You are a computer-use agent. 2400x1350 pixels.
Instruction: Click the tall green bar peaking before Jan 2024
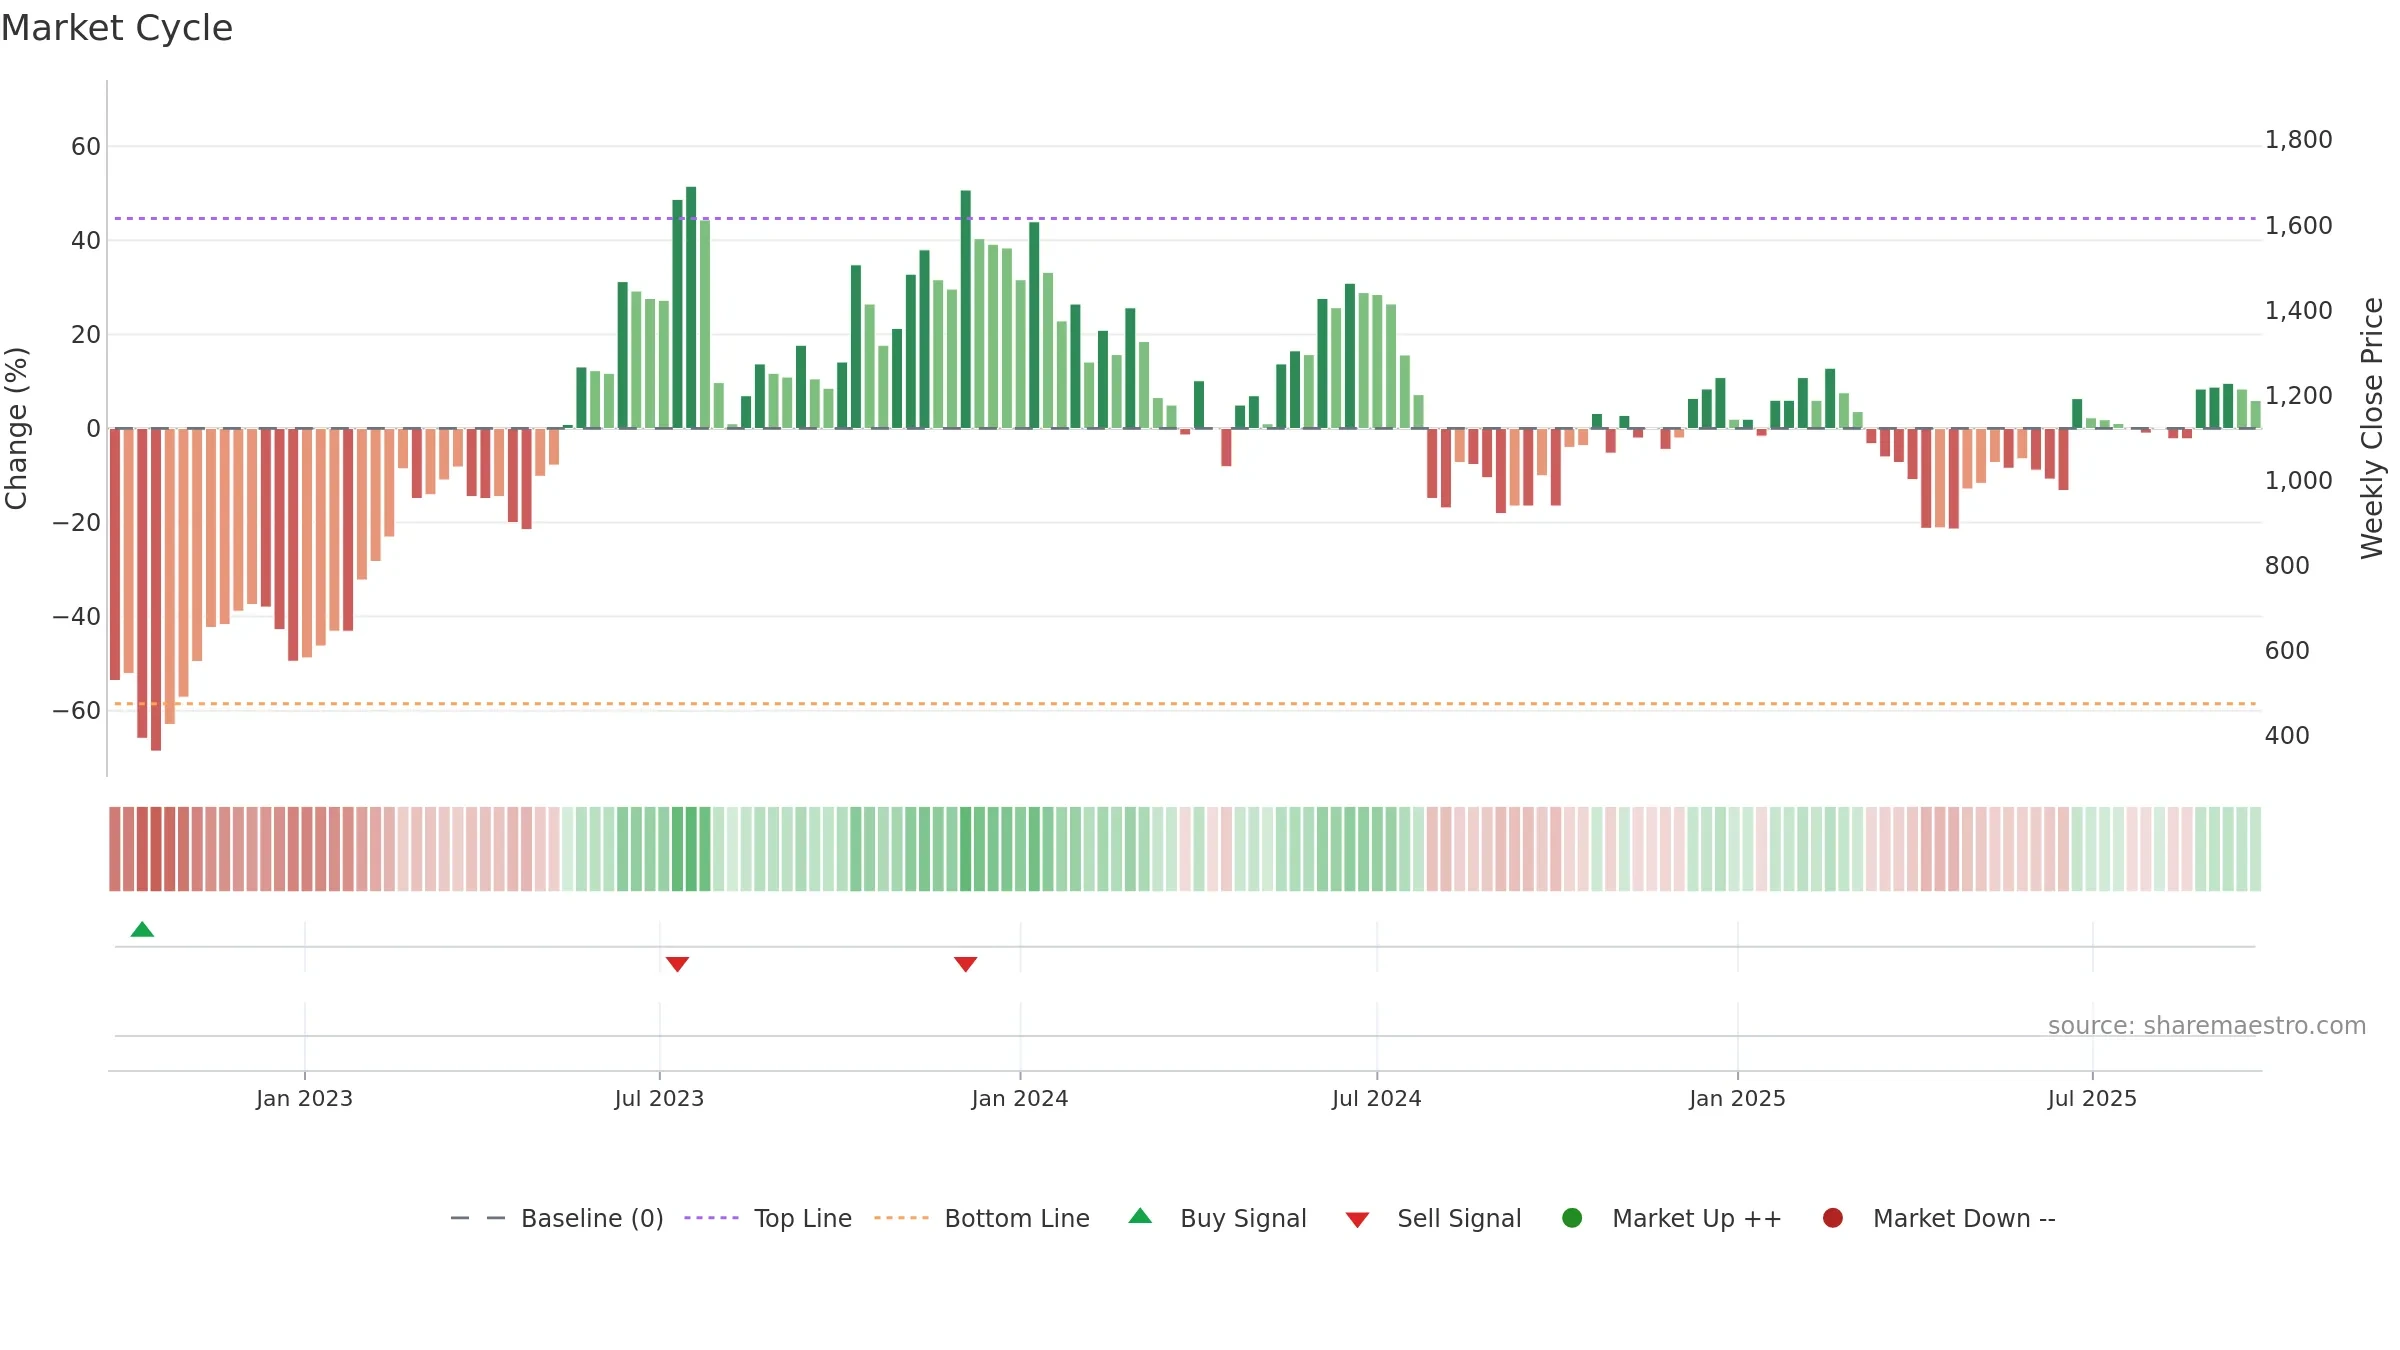965,309
